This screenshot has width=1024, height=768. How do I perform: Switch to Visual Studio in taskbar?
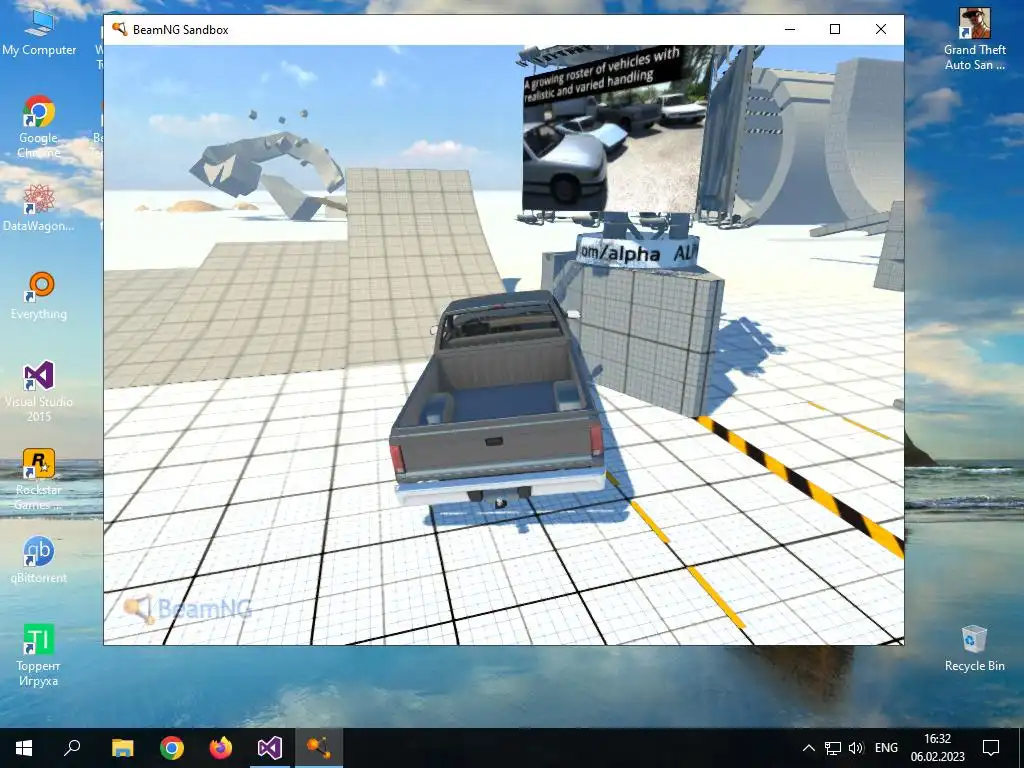270,748
